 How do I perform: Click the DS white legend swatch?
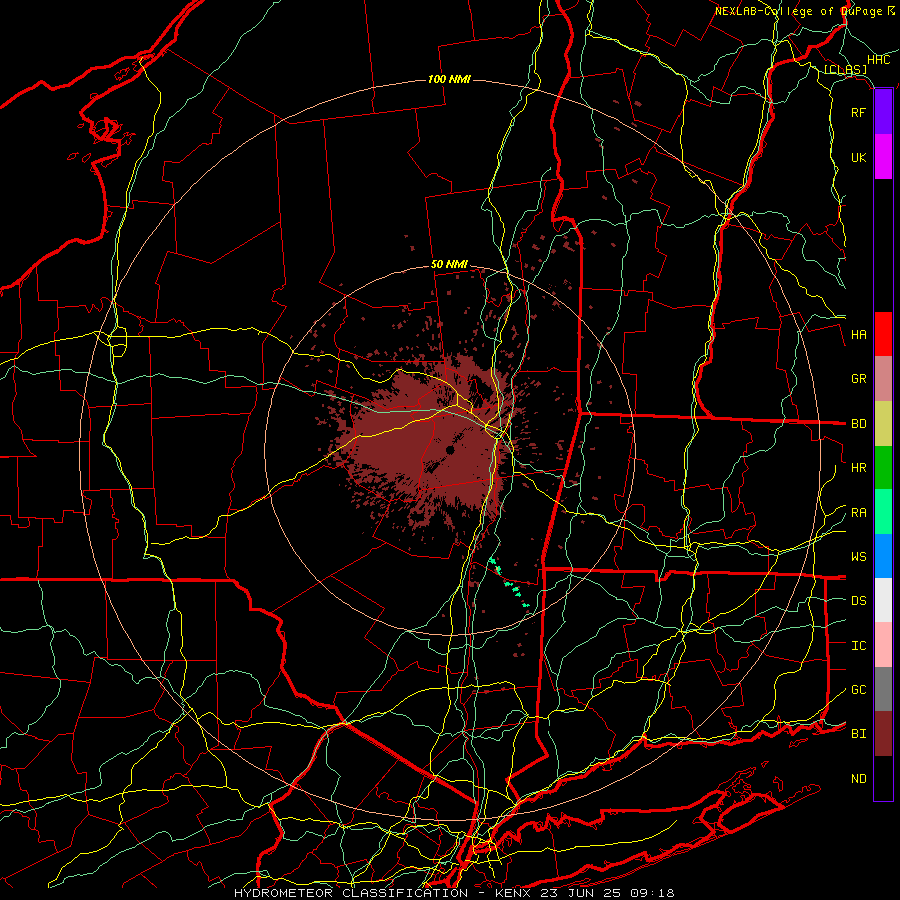tap(883, 600)
